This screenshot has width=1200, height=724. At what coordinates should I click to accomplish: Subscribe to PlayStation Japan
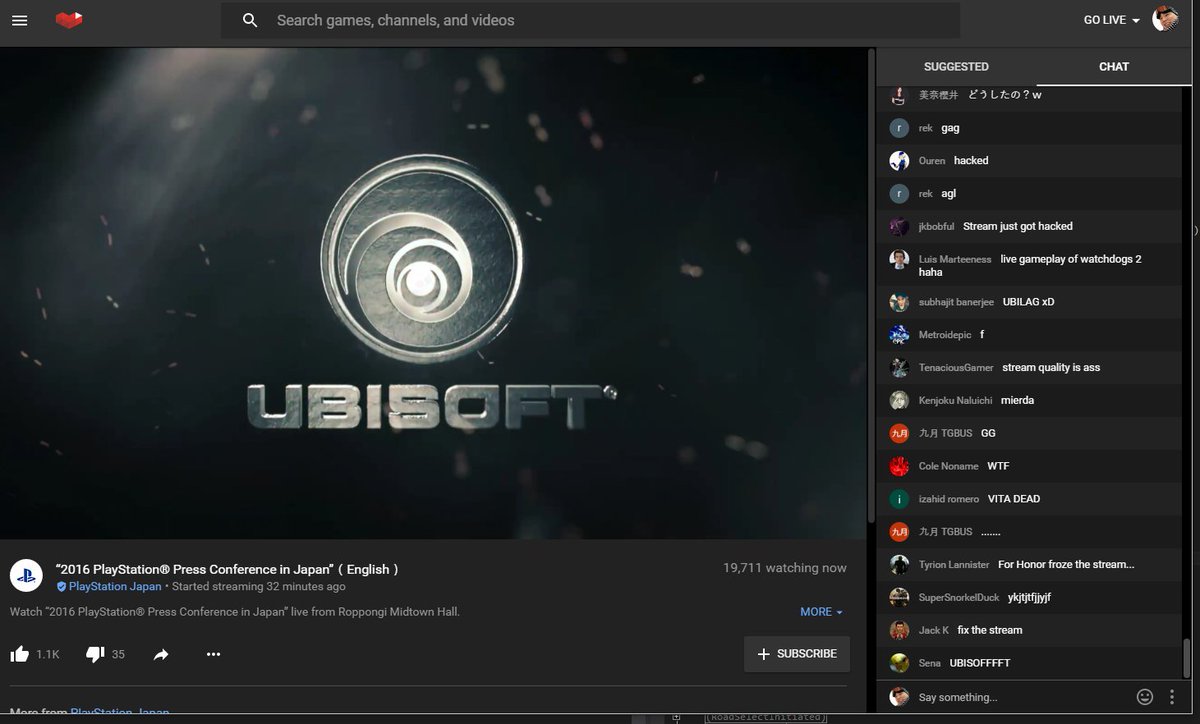[x=797, y=654]
